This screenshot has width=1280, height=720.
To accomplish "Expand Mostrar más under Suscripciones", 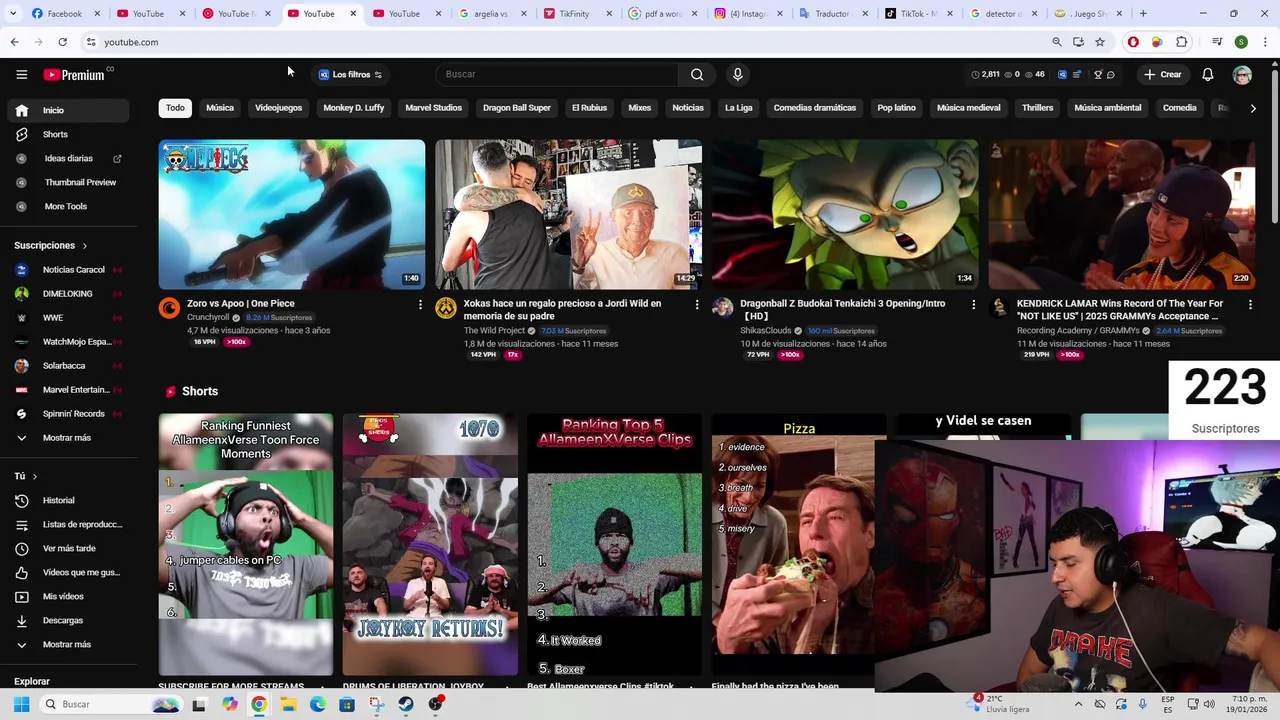I will (66, 437).
